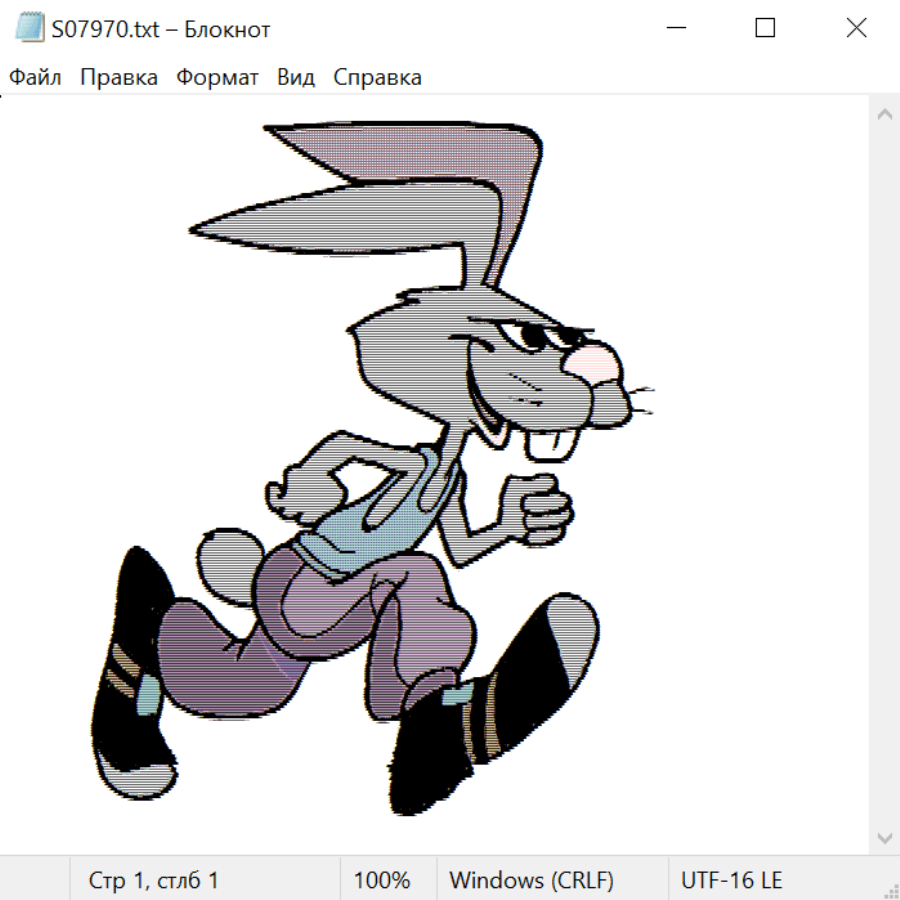Screen dimensions: 900x900
Task: Click the Windows (CRLF) line ending indicator
Action: pyautogui.click(x=531, y=880)
